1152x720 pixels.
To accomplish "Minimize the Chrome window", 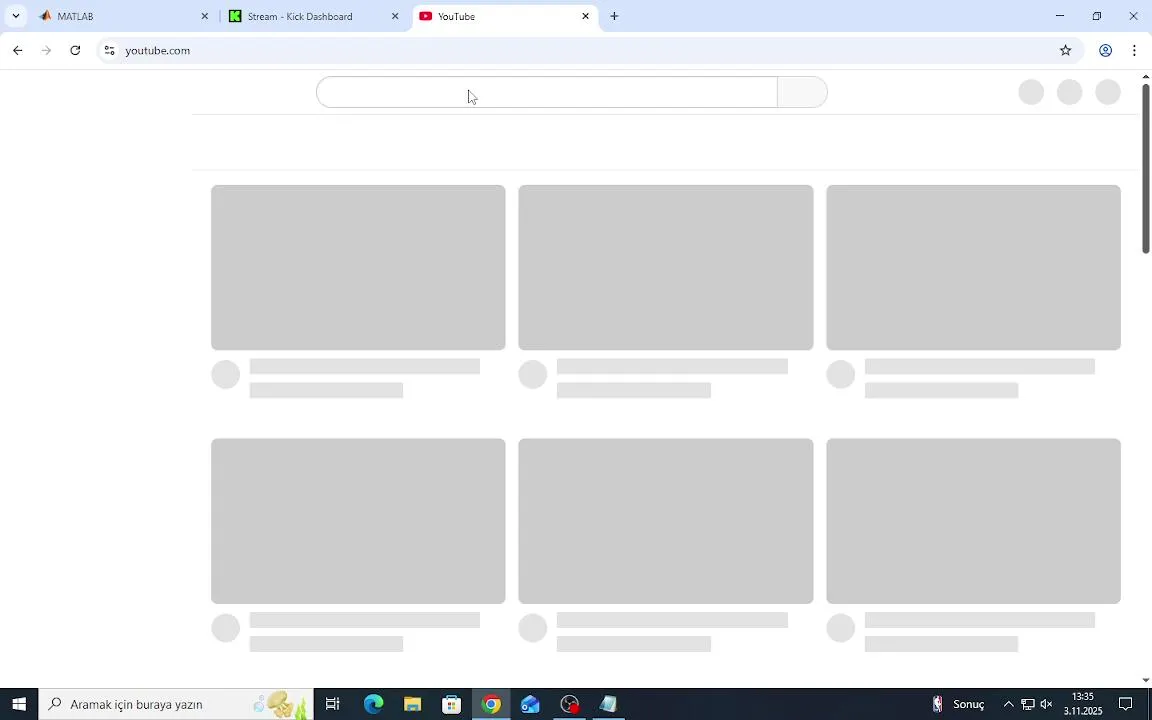I will coord(1059,16).
